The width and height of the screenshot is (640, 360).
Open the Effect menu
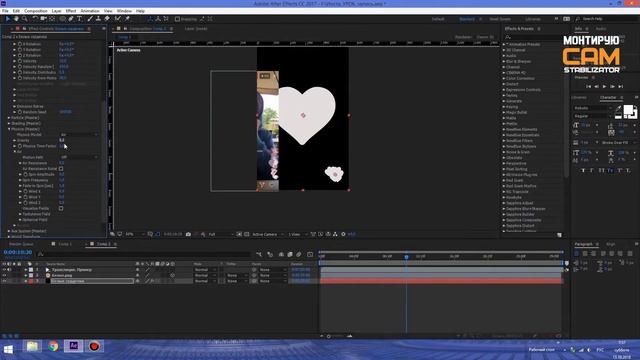tap(71, 11)
